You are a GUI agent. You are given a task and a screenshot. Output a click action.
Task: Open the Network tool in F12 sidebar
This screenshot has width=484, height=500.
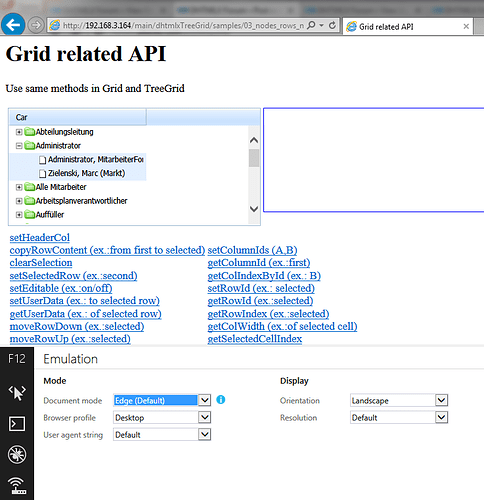[x=17, y=485]
